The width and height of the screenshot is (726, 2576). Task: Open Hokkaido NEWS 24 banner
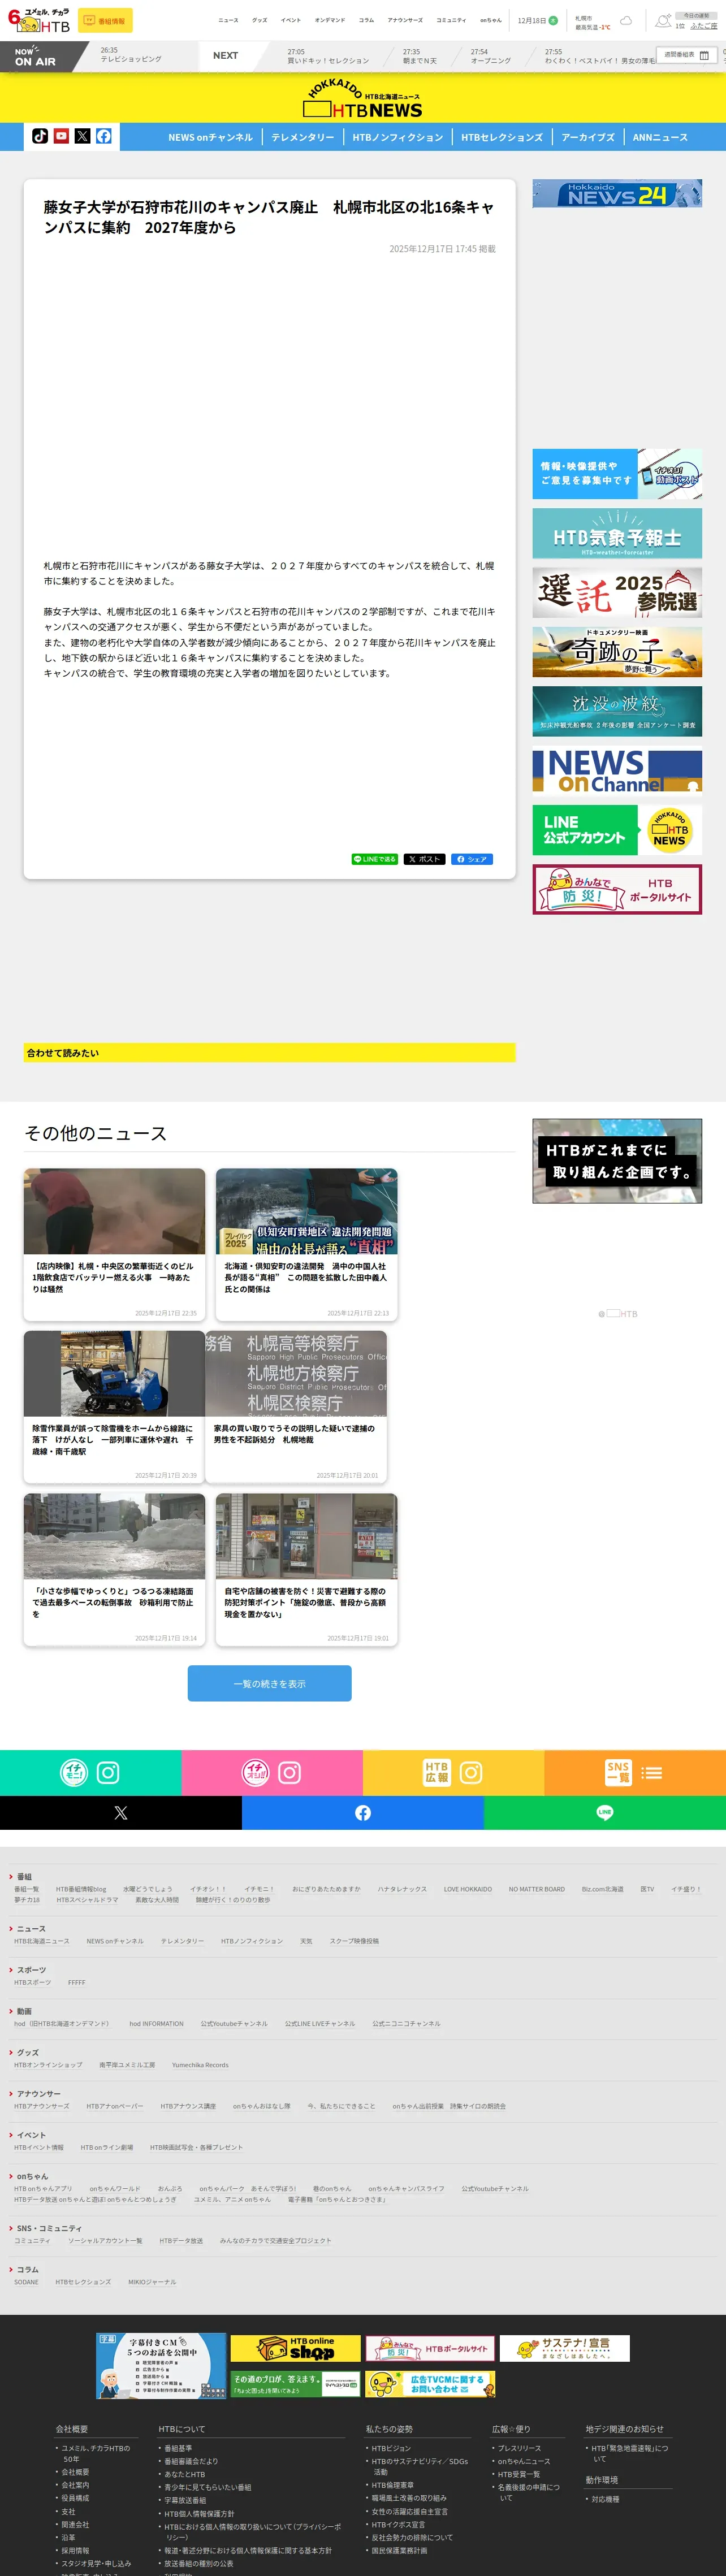[617, 193]
